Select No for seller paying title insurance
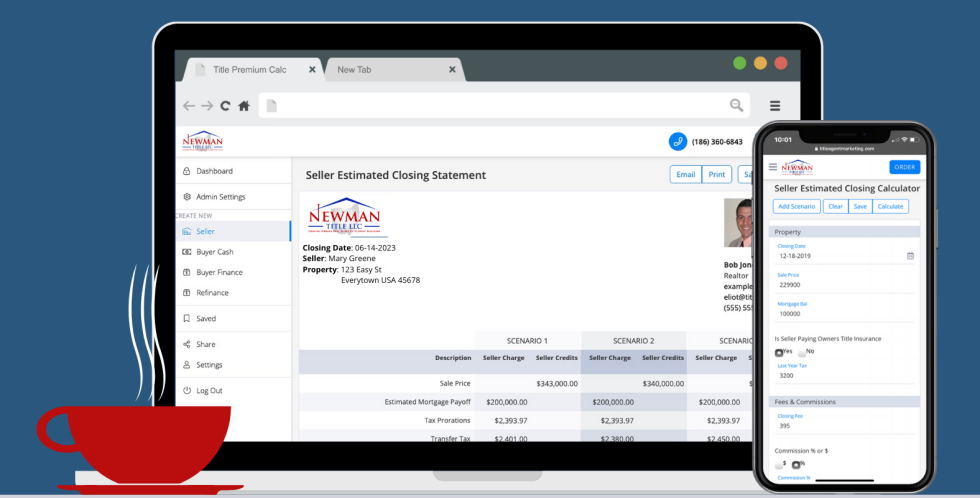This screenshot has height=498, width=980. click(802, 352)
